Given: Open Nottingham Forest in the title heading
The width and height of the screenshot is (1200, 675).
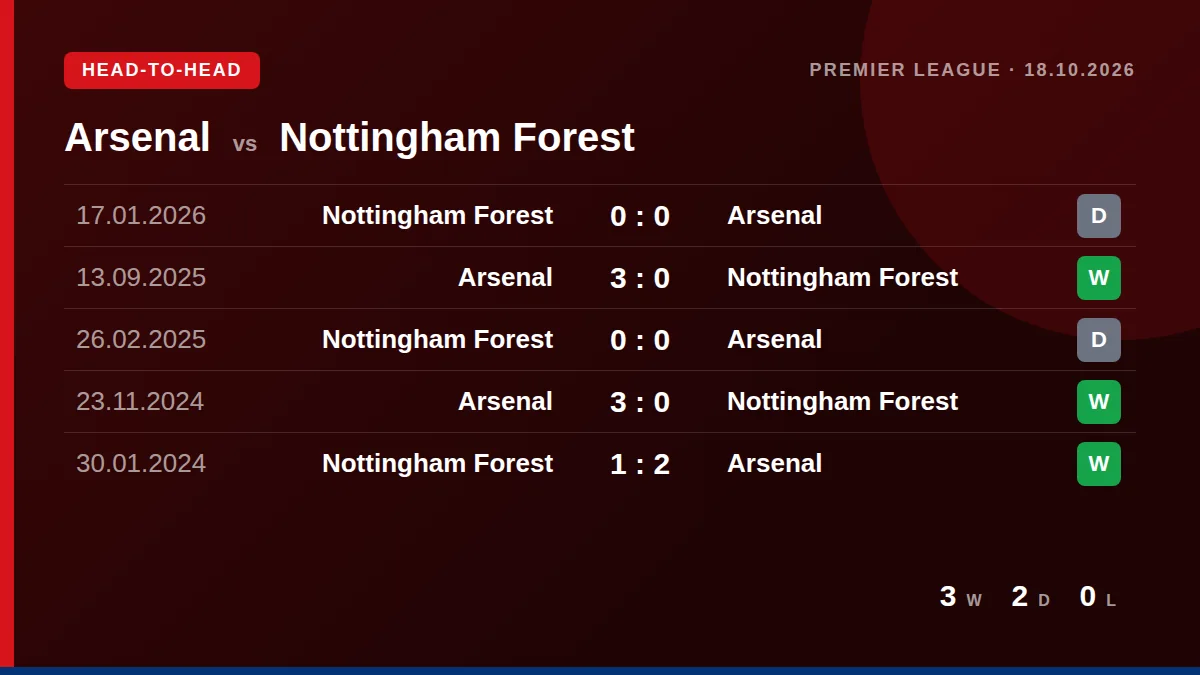Looking at the screenshot, I should click(x=457, y=137).
